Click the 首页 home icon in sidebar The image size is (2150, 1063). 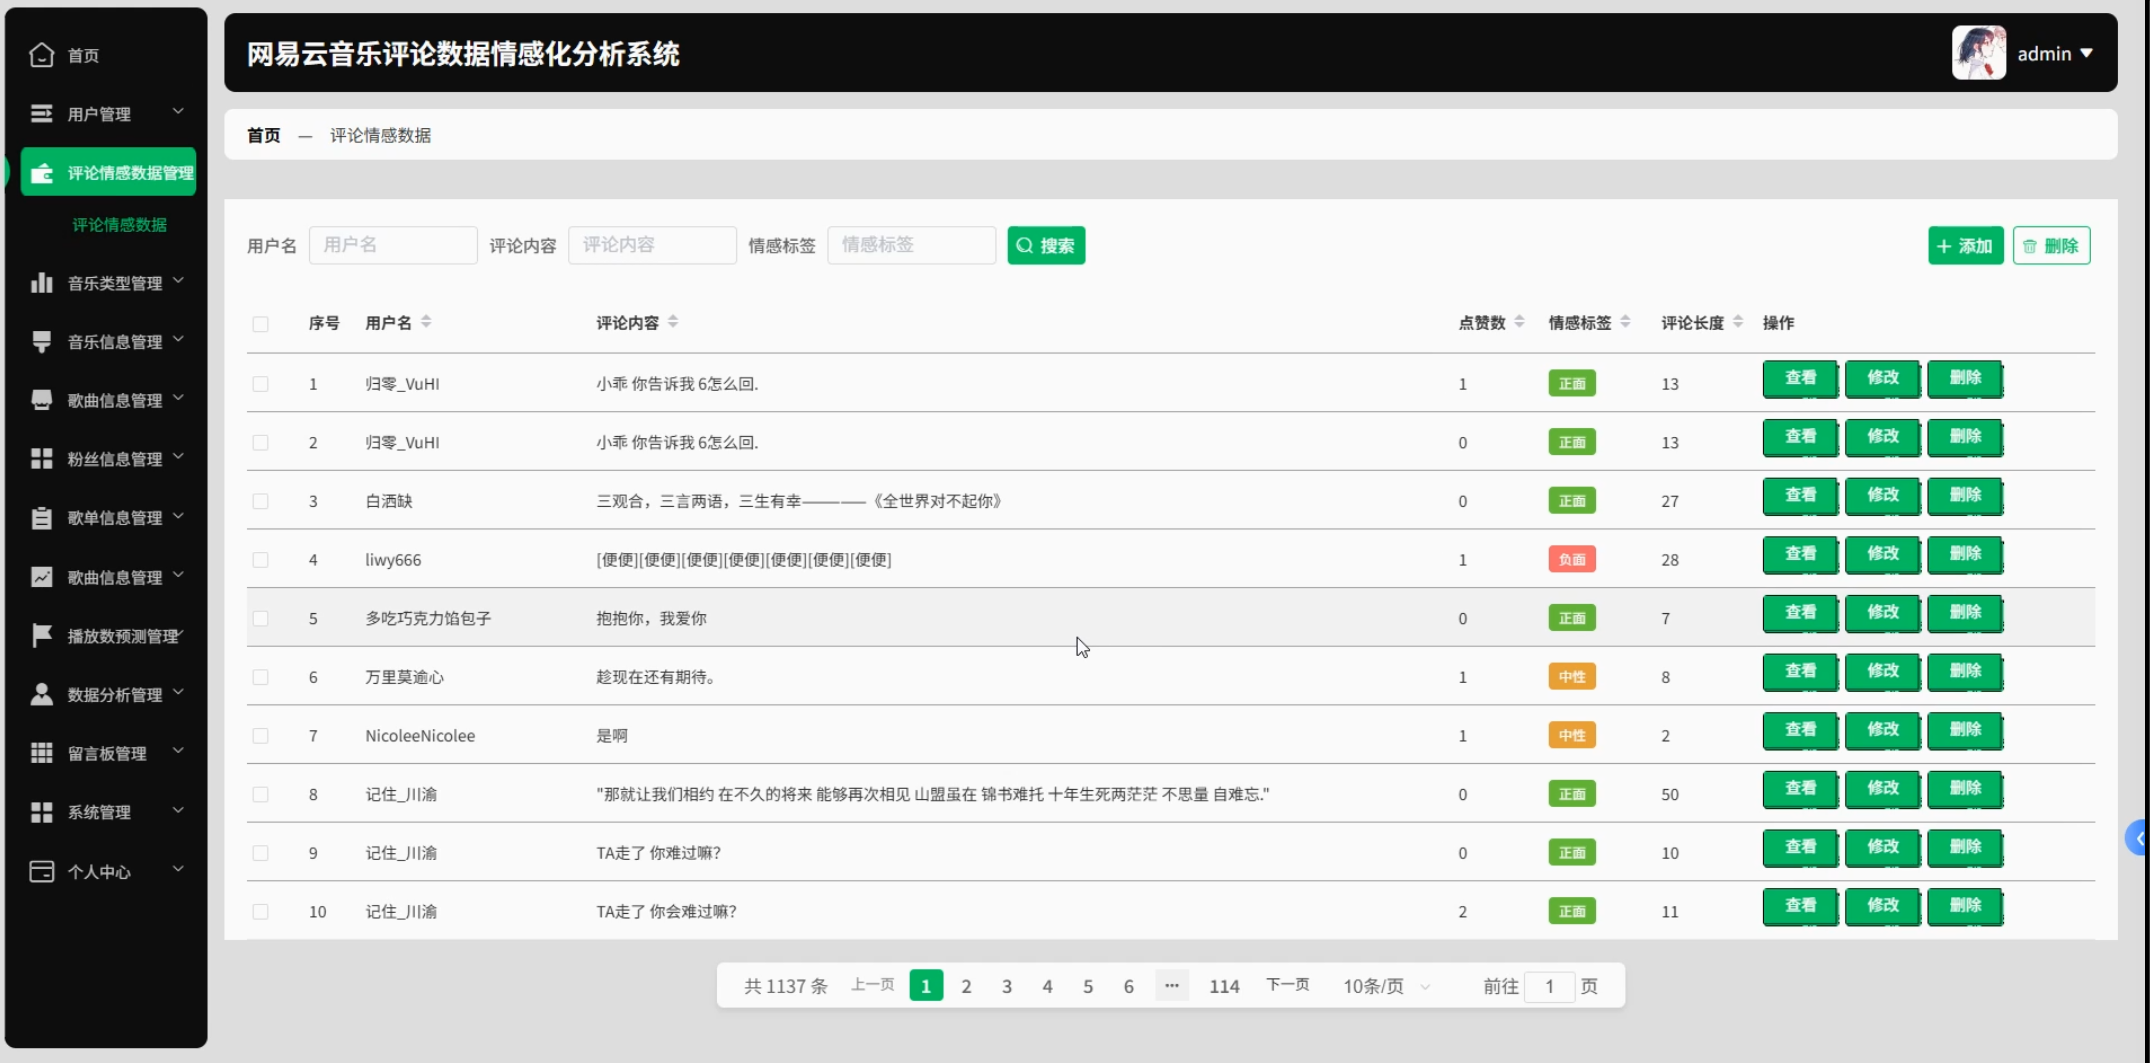tap(41, 55)
